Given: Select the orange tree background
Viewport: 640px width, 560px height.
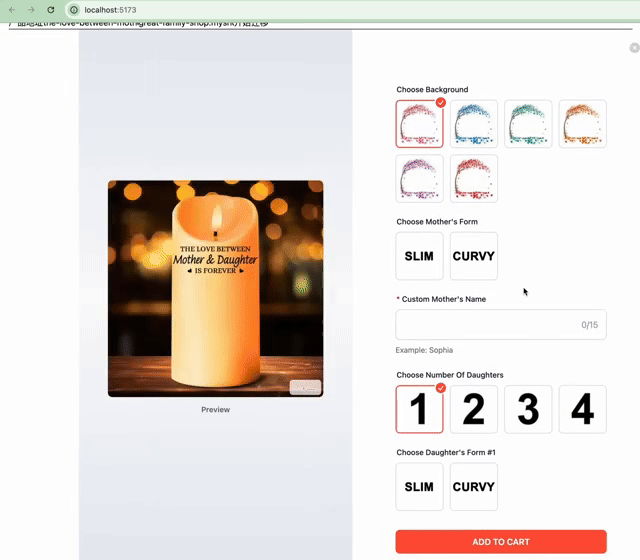Looking at the screenshot, I should coord(582,124).
